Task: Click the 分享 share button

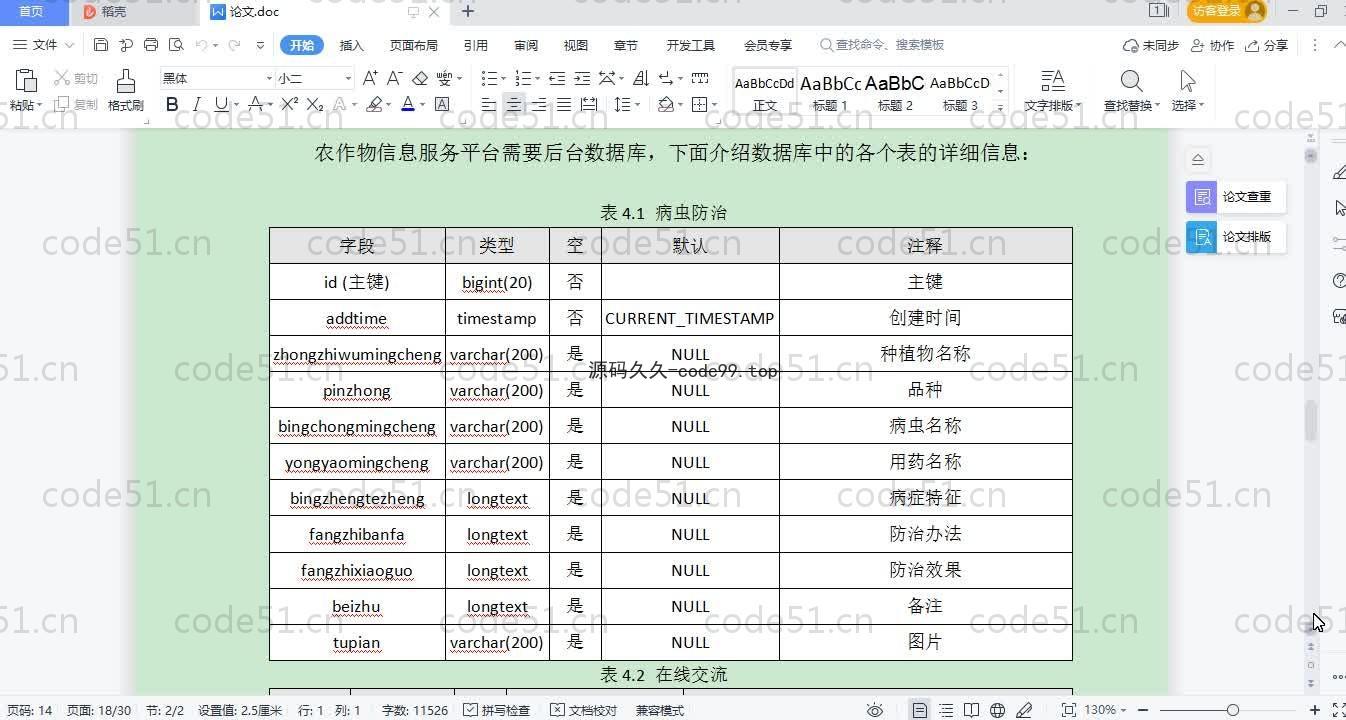Action: tap(1268, 45)
